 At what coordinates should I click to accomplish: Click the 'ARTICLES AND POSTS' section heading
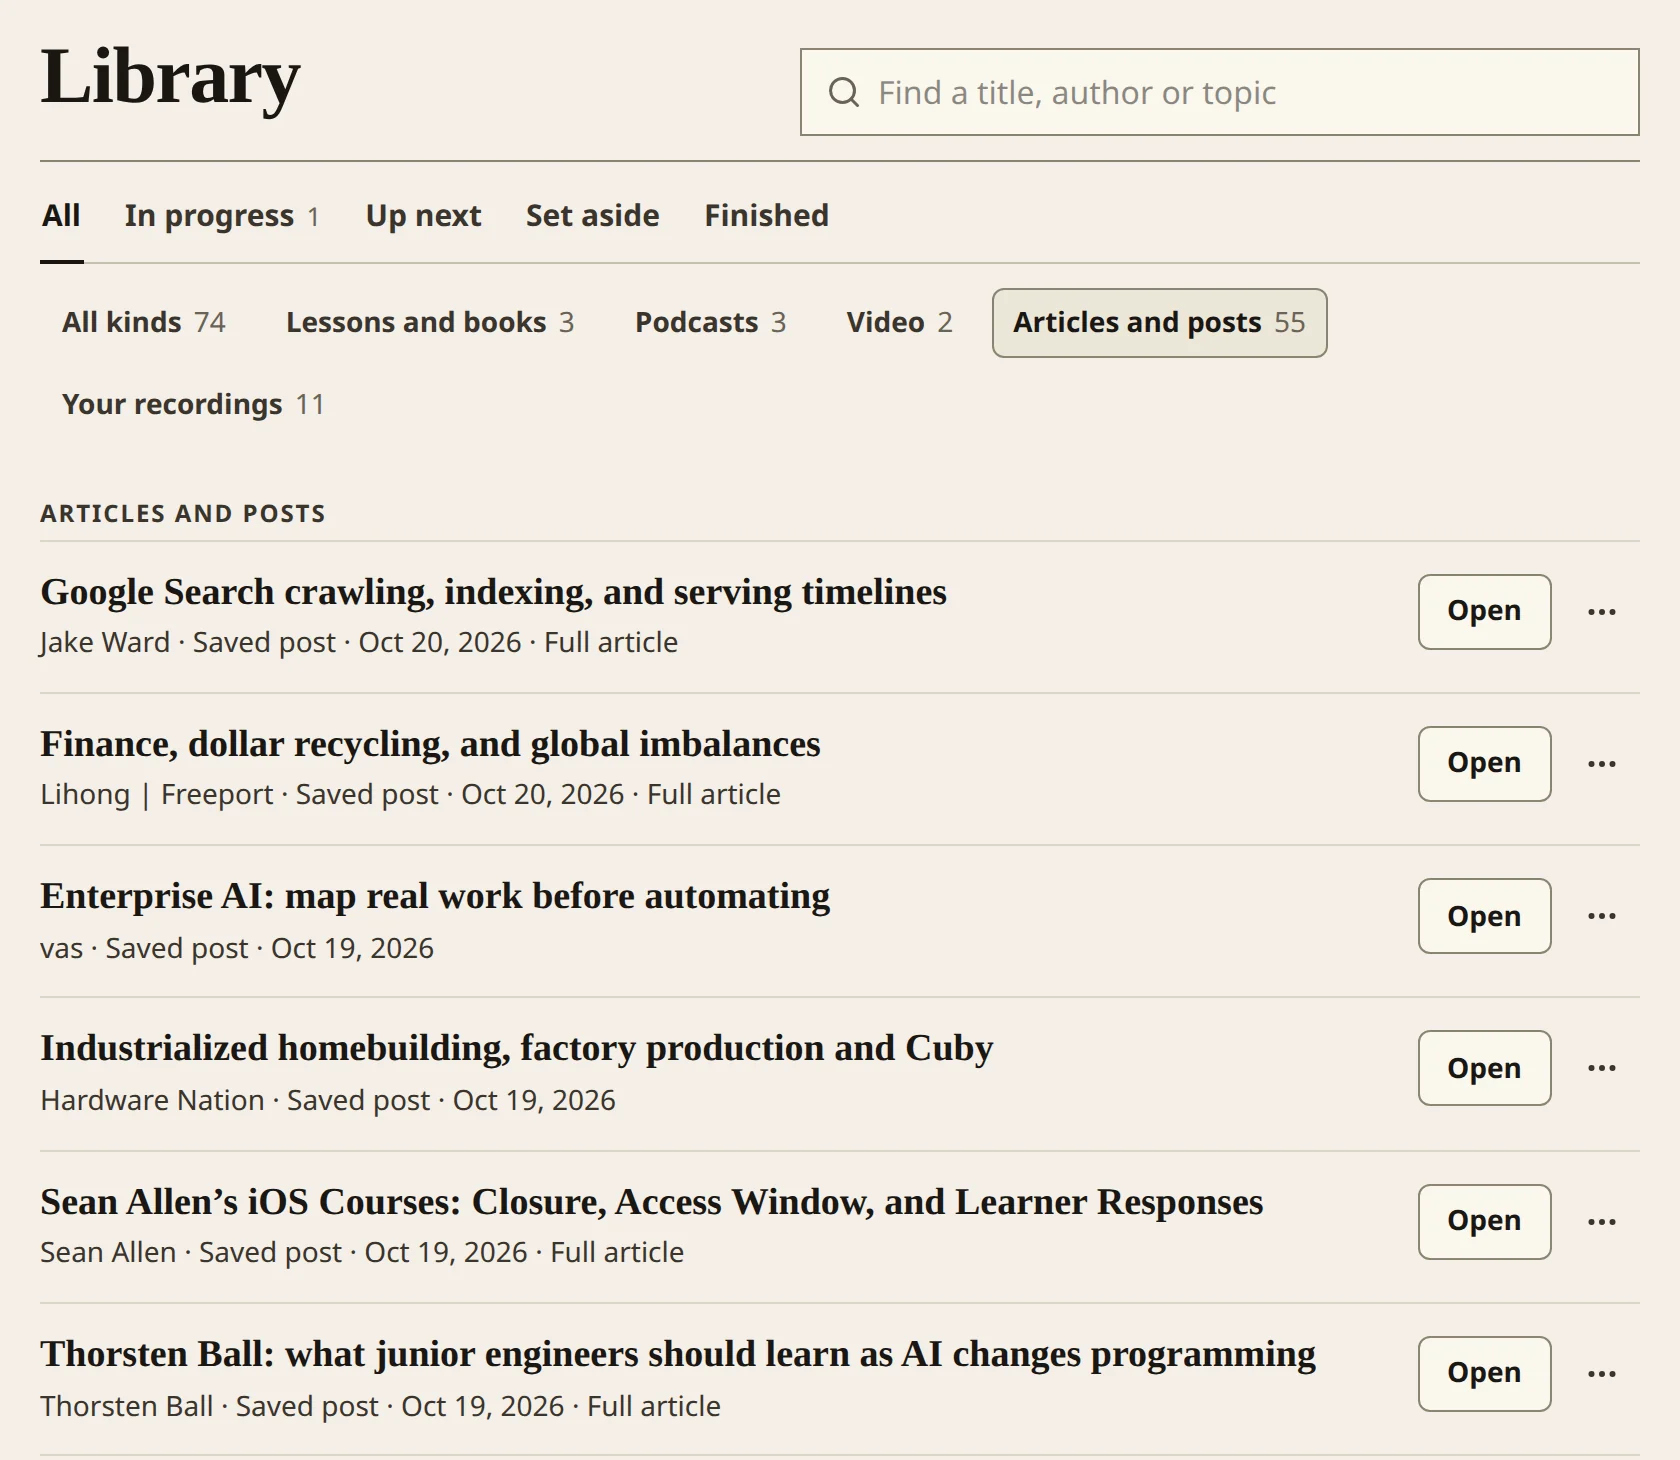pyautogui.click(x=183, y=514)
